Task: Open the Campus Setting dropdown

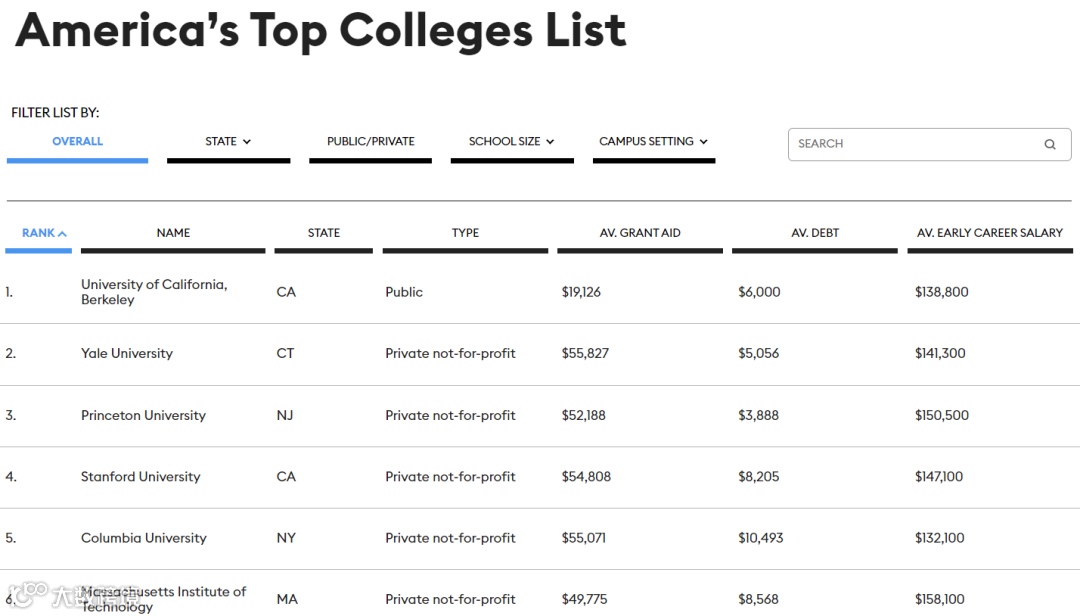Action: point(653,142)
